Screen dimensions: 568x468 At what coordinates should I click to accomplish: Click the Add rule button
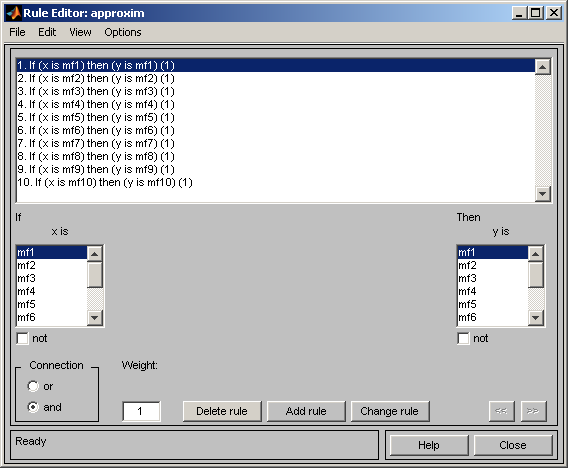[x=306, y=411]
